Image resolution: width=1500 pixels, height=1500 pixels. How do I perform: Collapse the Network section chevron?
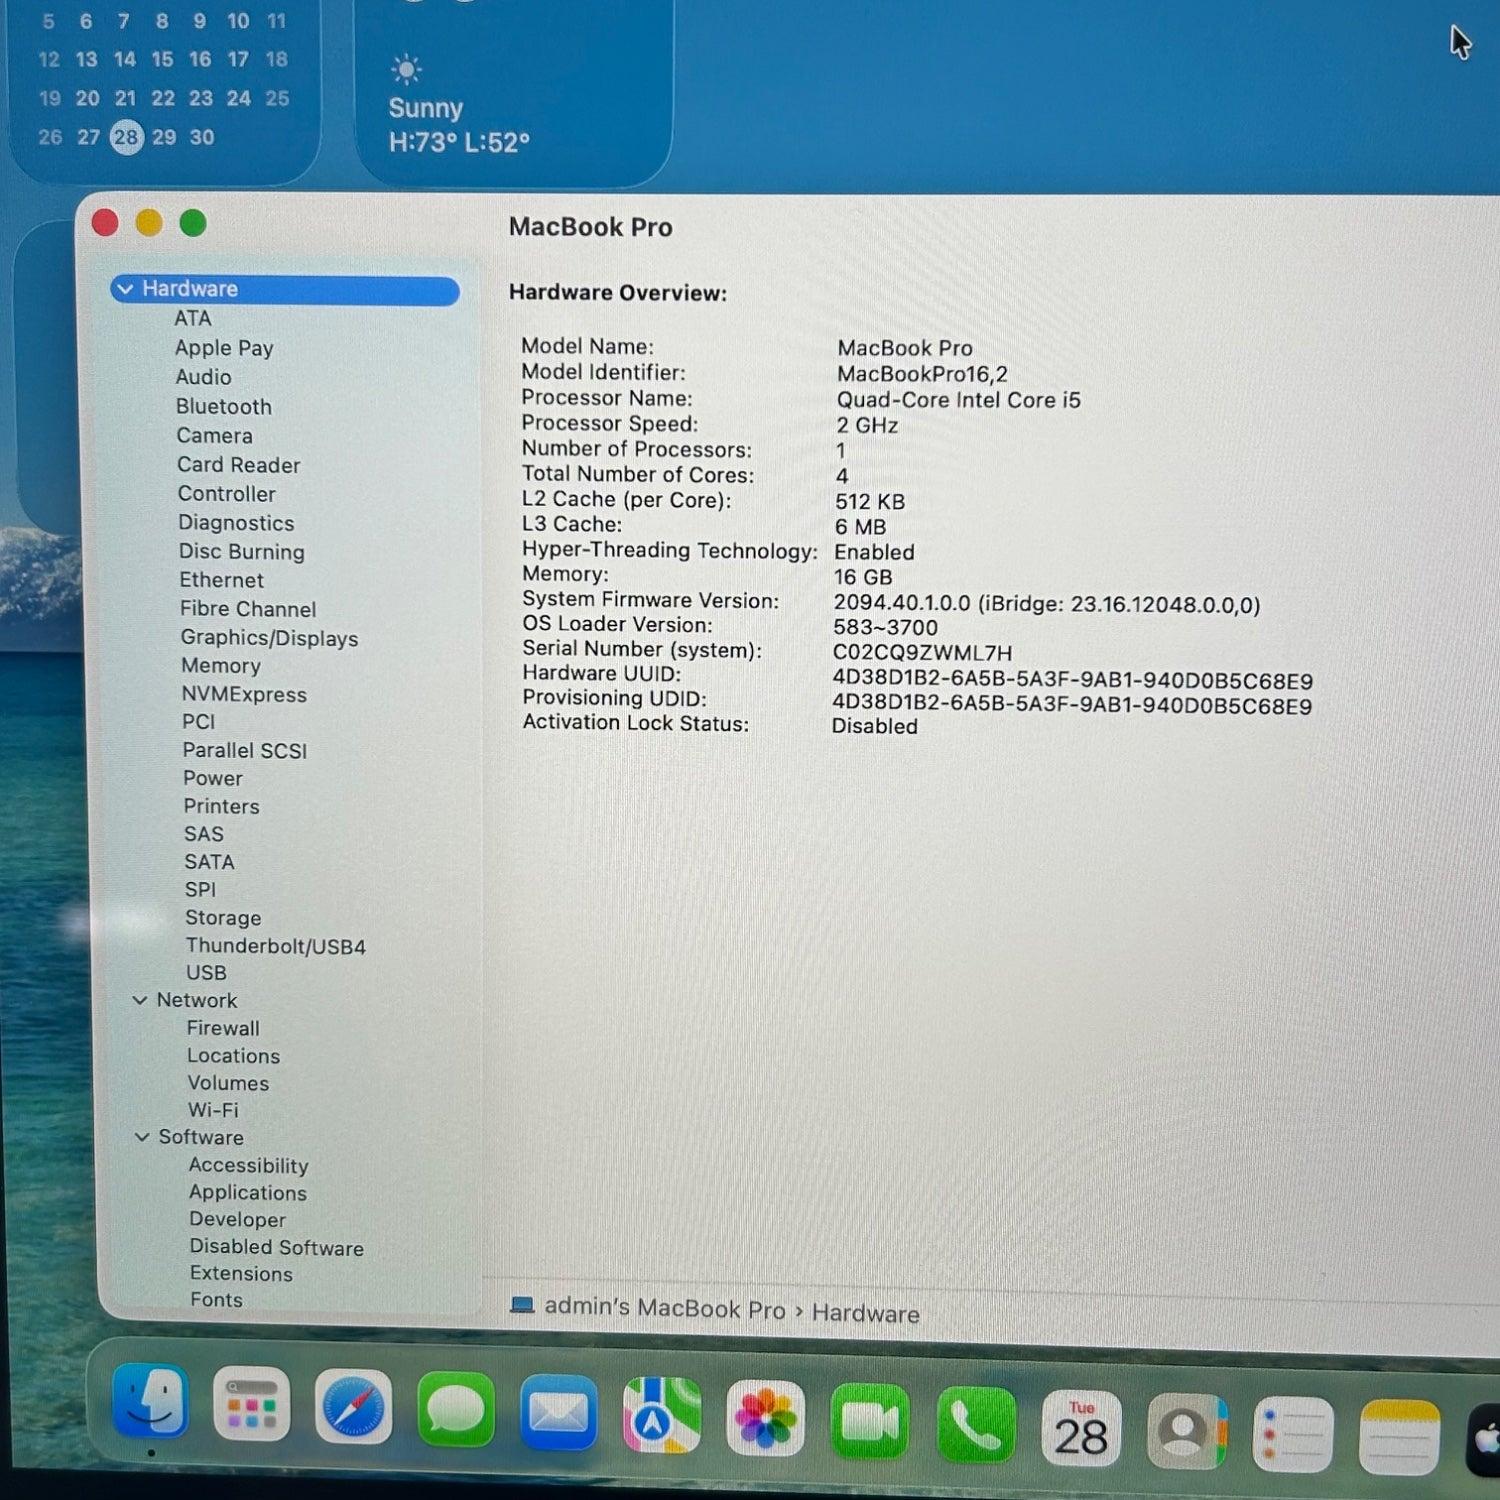tap(141, 1000)
